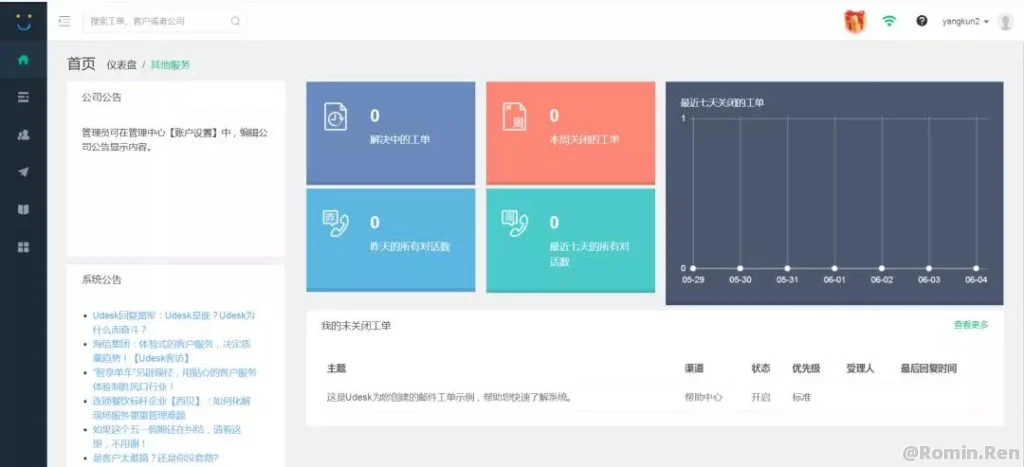Viewport: 1024px width, 467px height.
Task: Click the Udesk smiley logo
Action: pos(23,21)
